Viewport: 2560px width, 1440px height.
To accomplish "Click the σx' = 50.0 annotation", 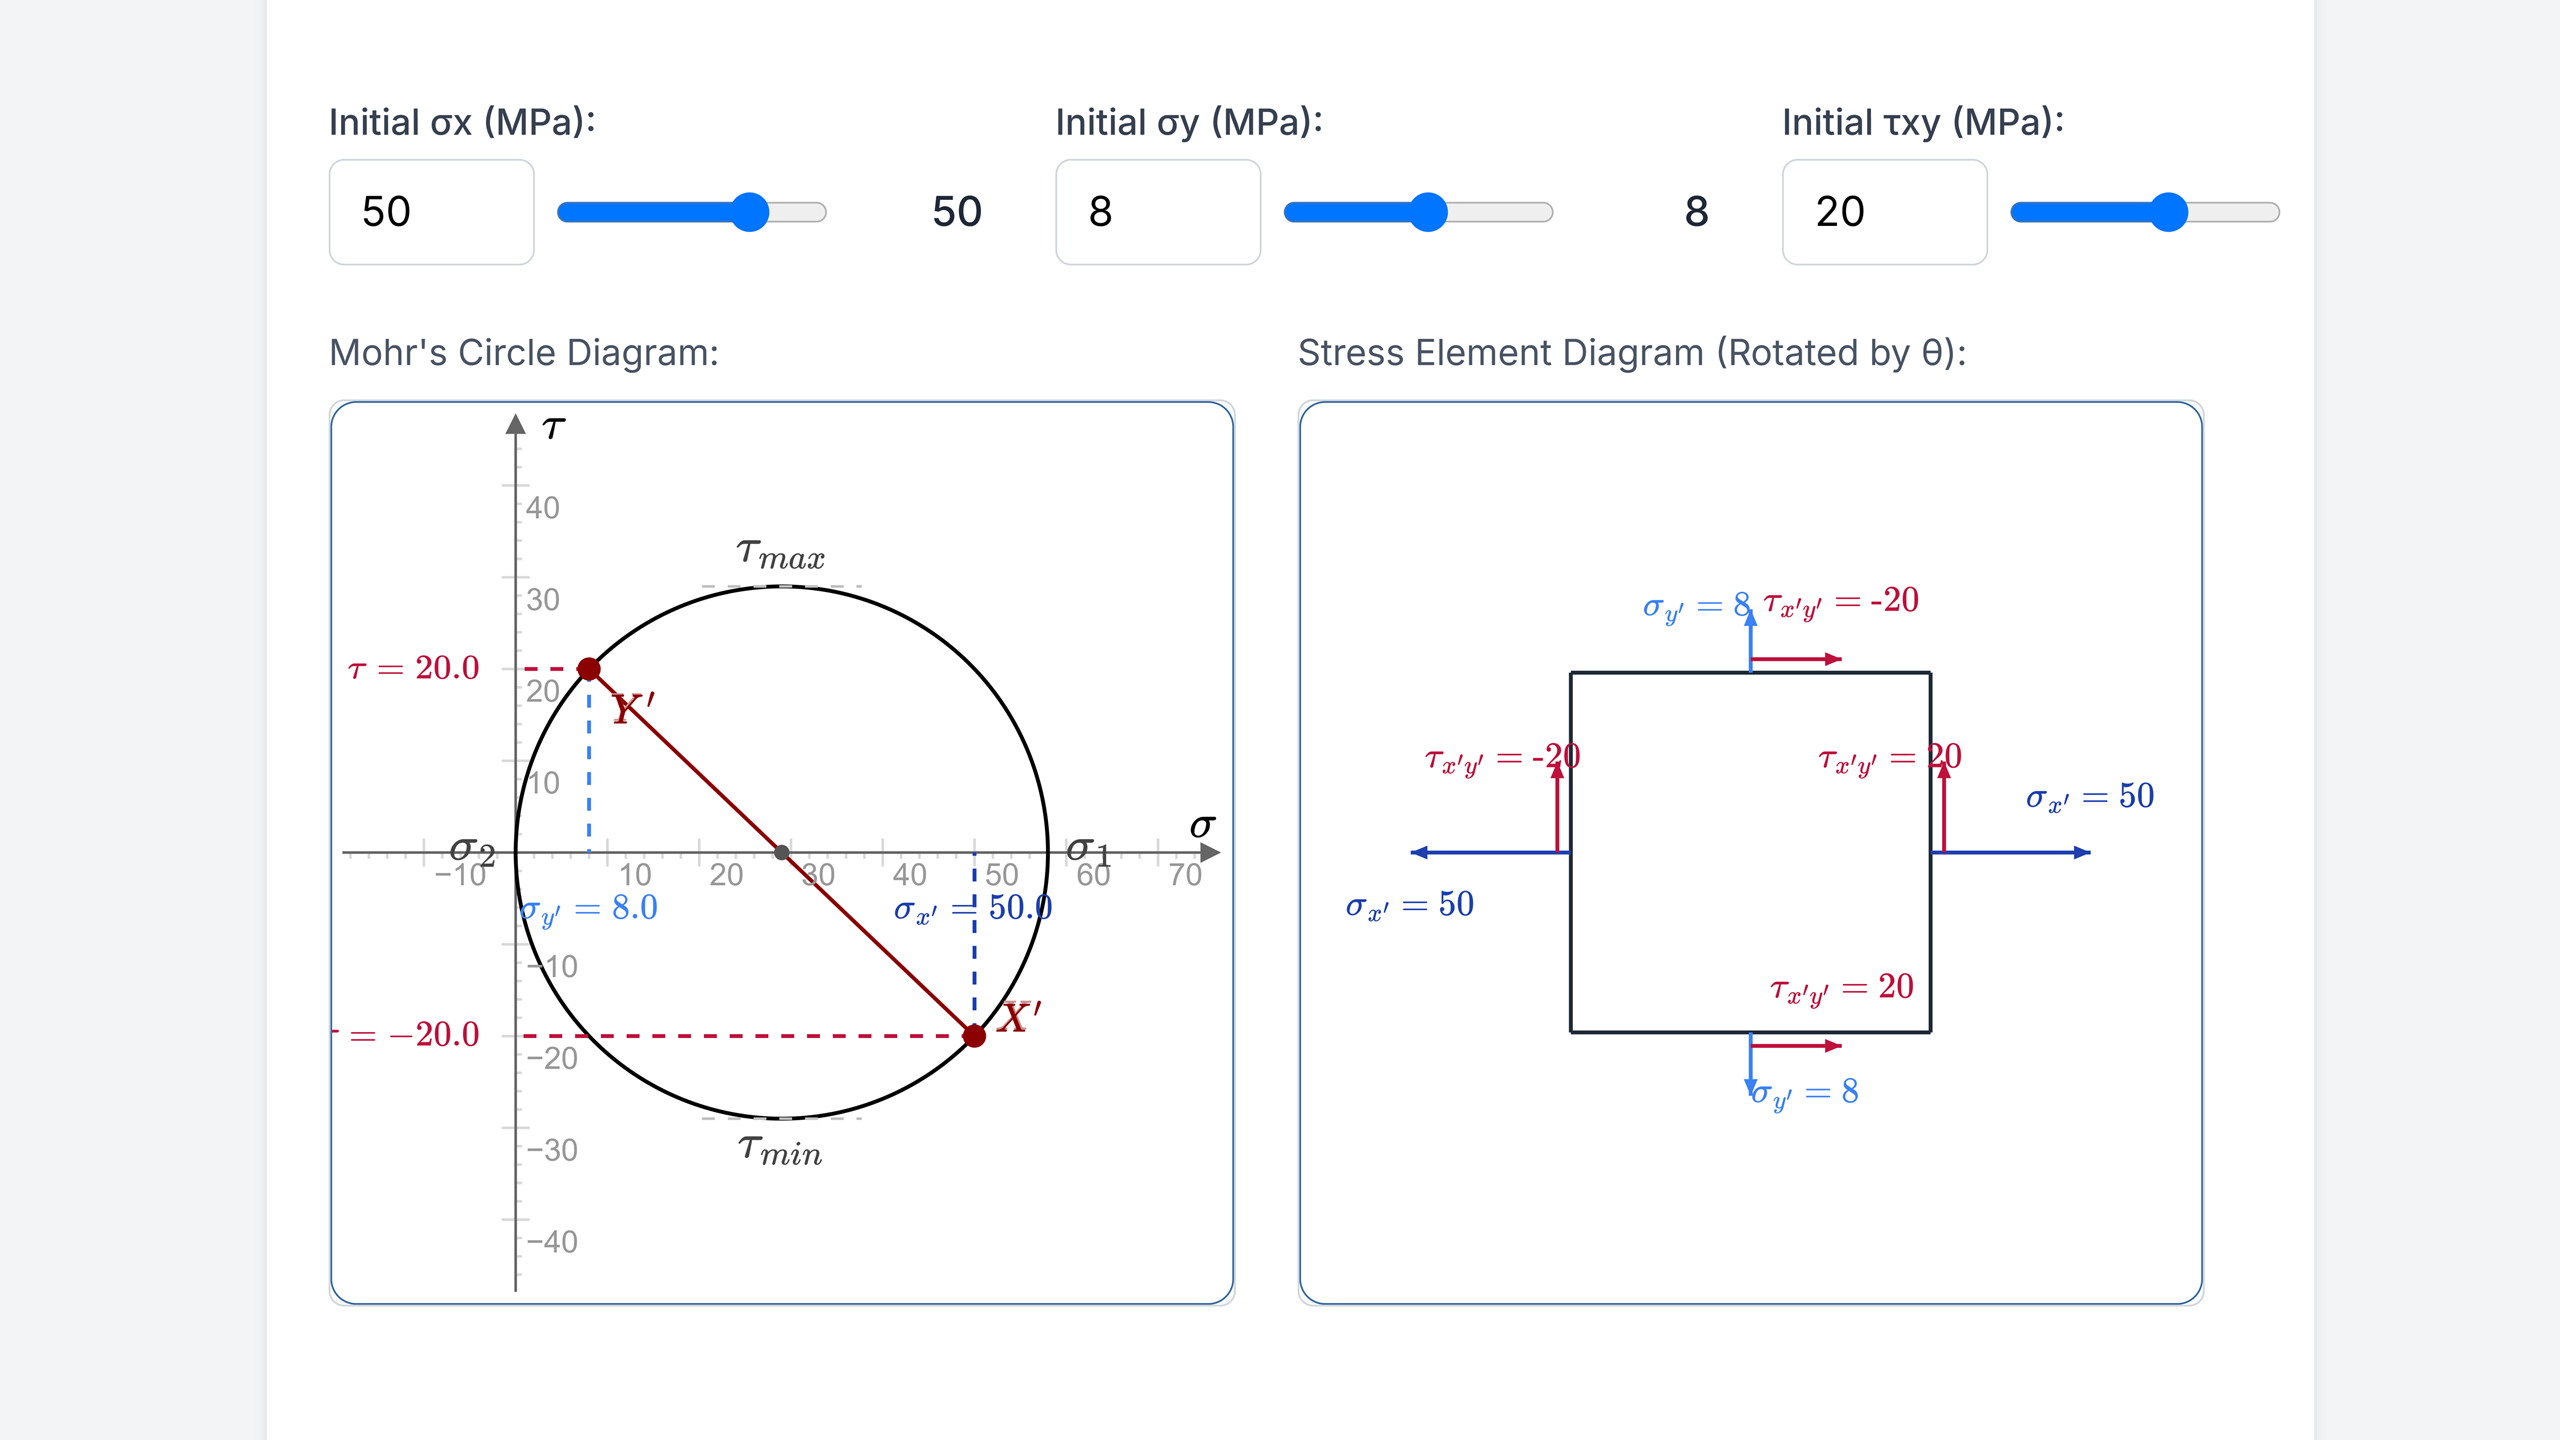I will pyautogui.click(x=968, y=910).
